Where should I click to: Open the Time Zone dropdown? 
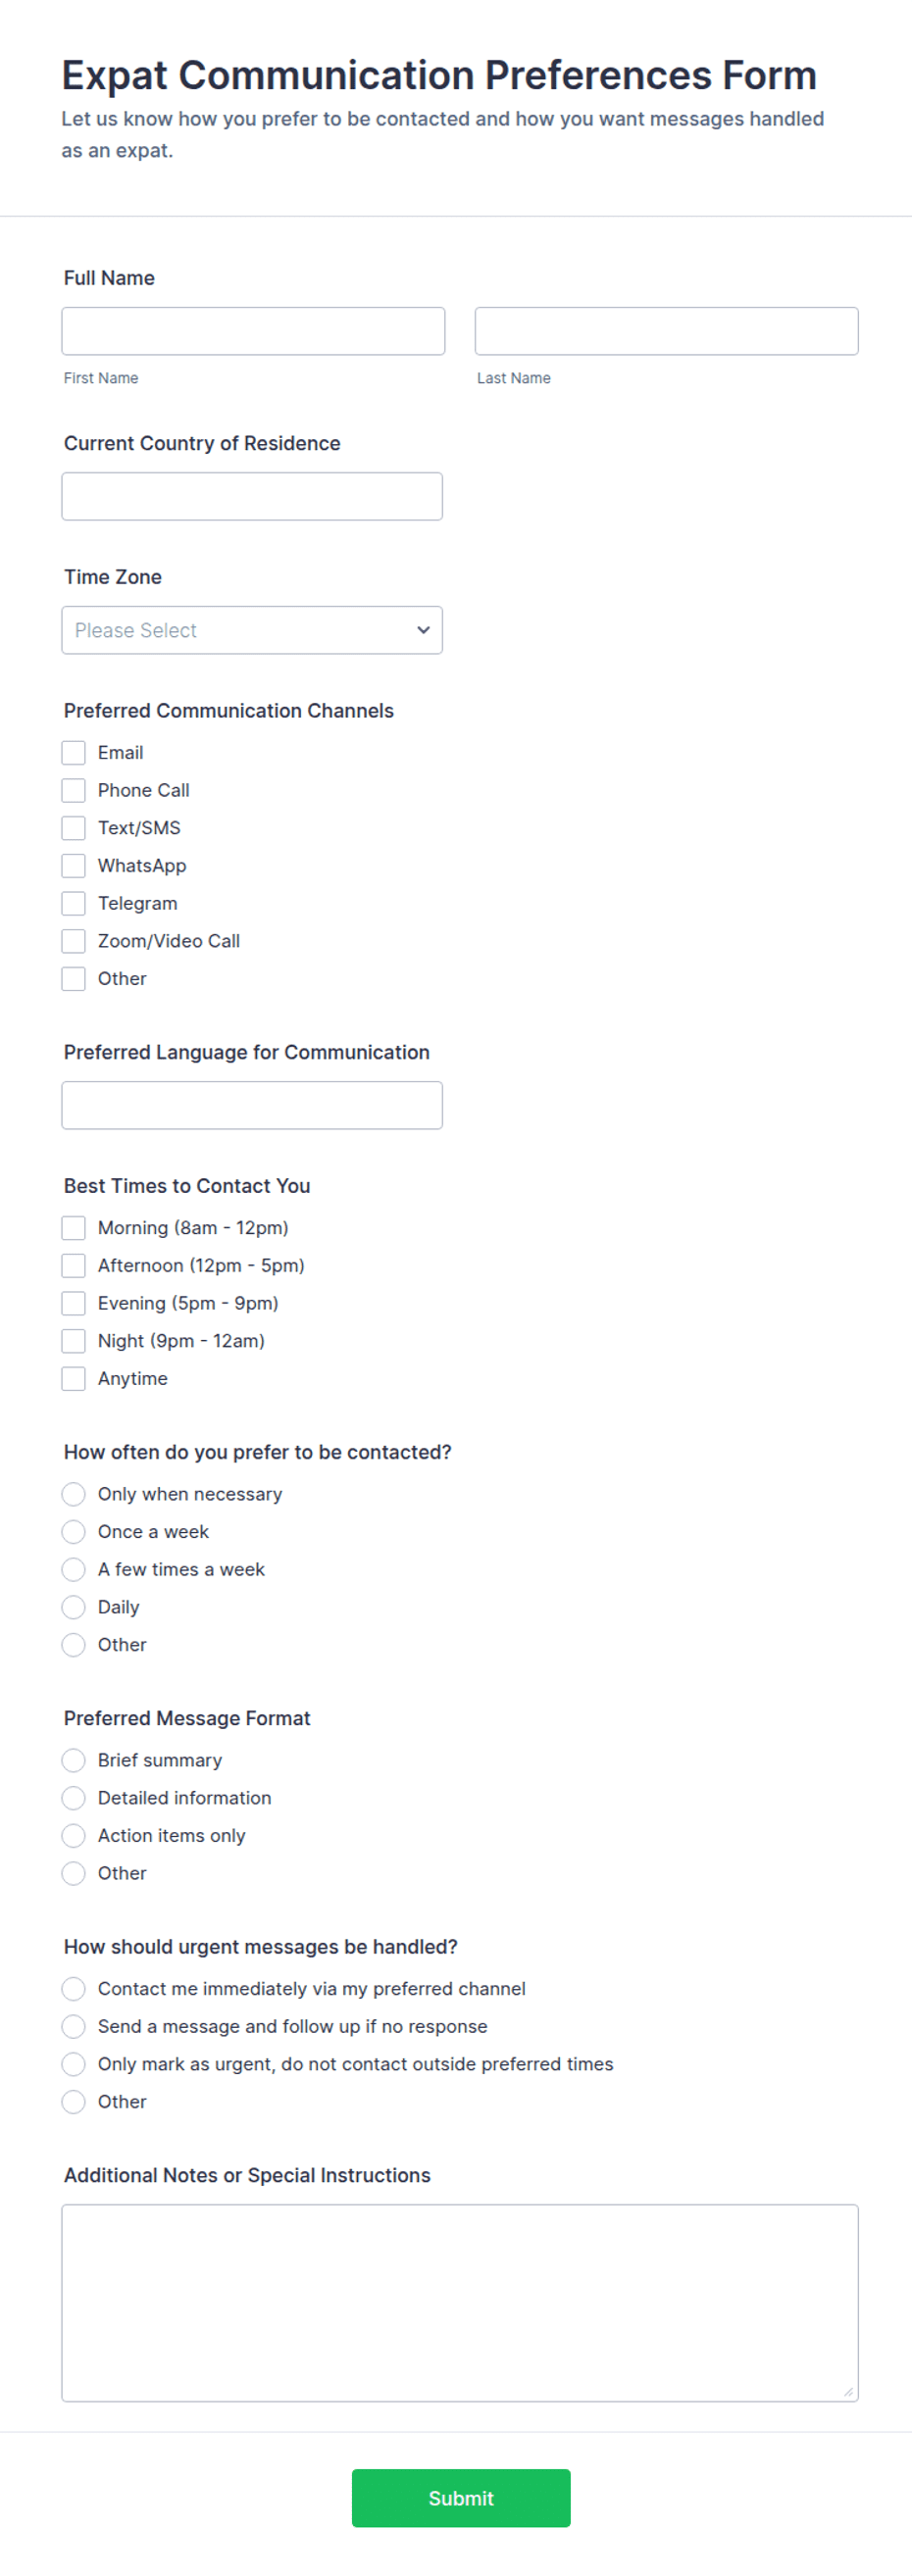[x=252, y=630]
